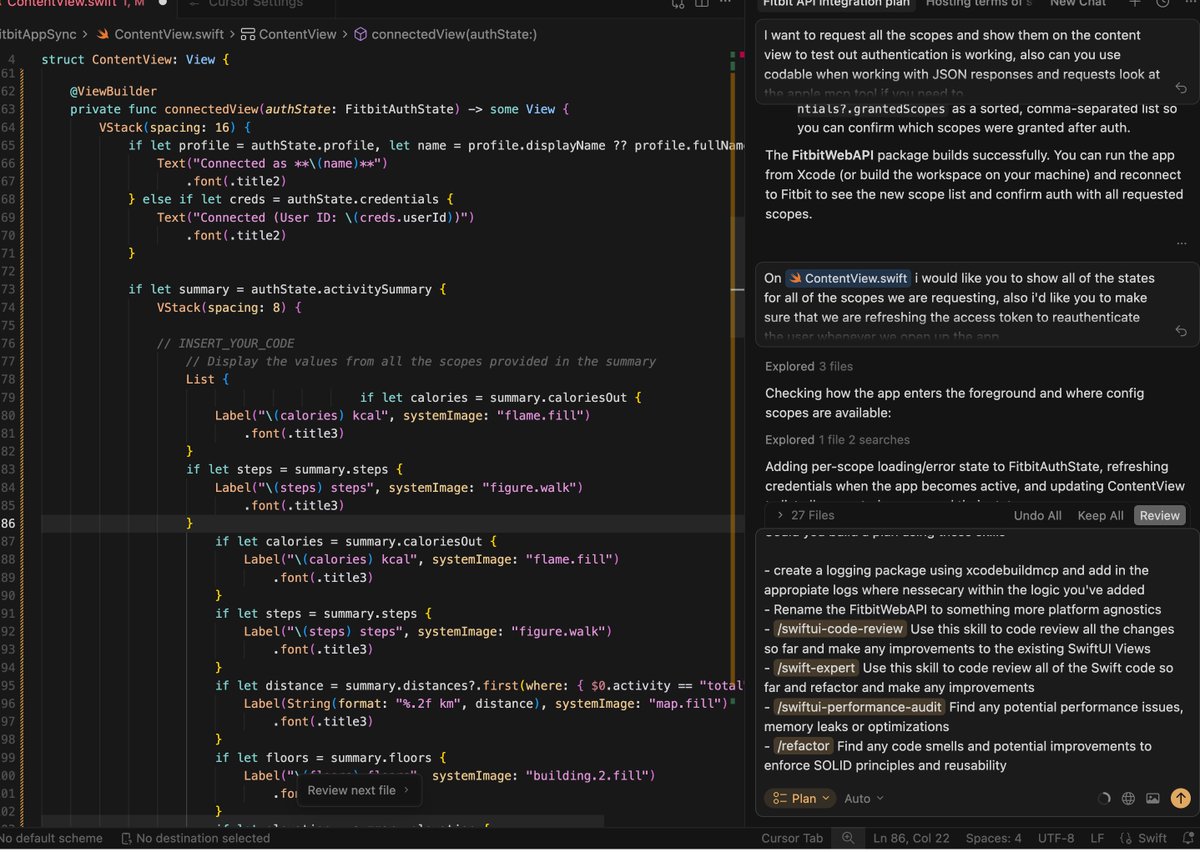The height and width of the screenshot is (852, 1200).
Task: Open the split editor layout icon
Action: click(x=702, y=4)
